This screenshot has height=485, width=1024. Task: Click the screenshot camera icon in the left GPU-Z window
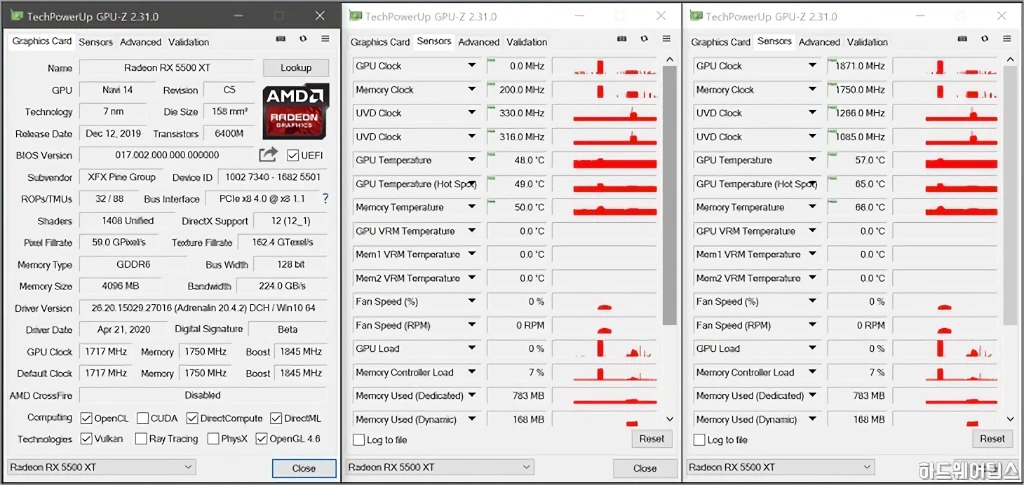click(281, 39)
